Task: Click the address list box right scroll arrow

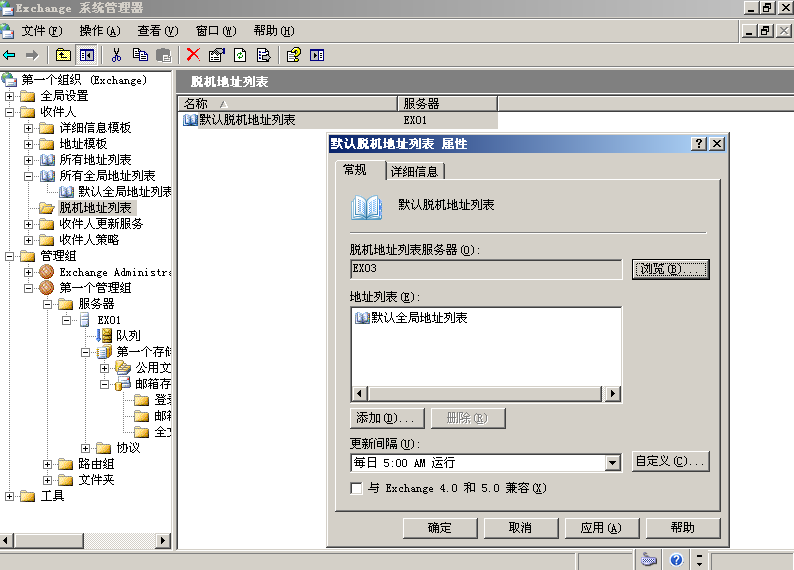Action: (613, 393)
